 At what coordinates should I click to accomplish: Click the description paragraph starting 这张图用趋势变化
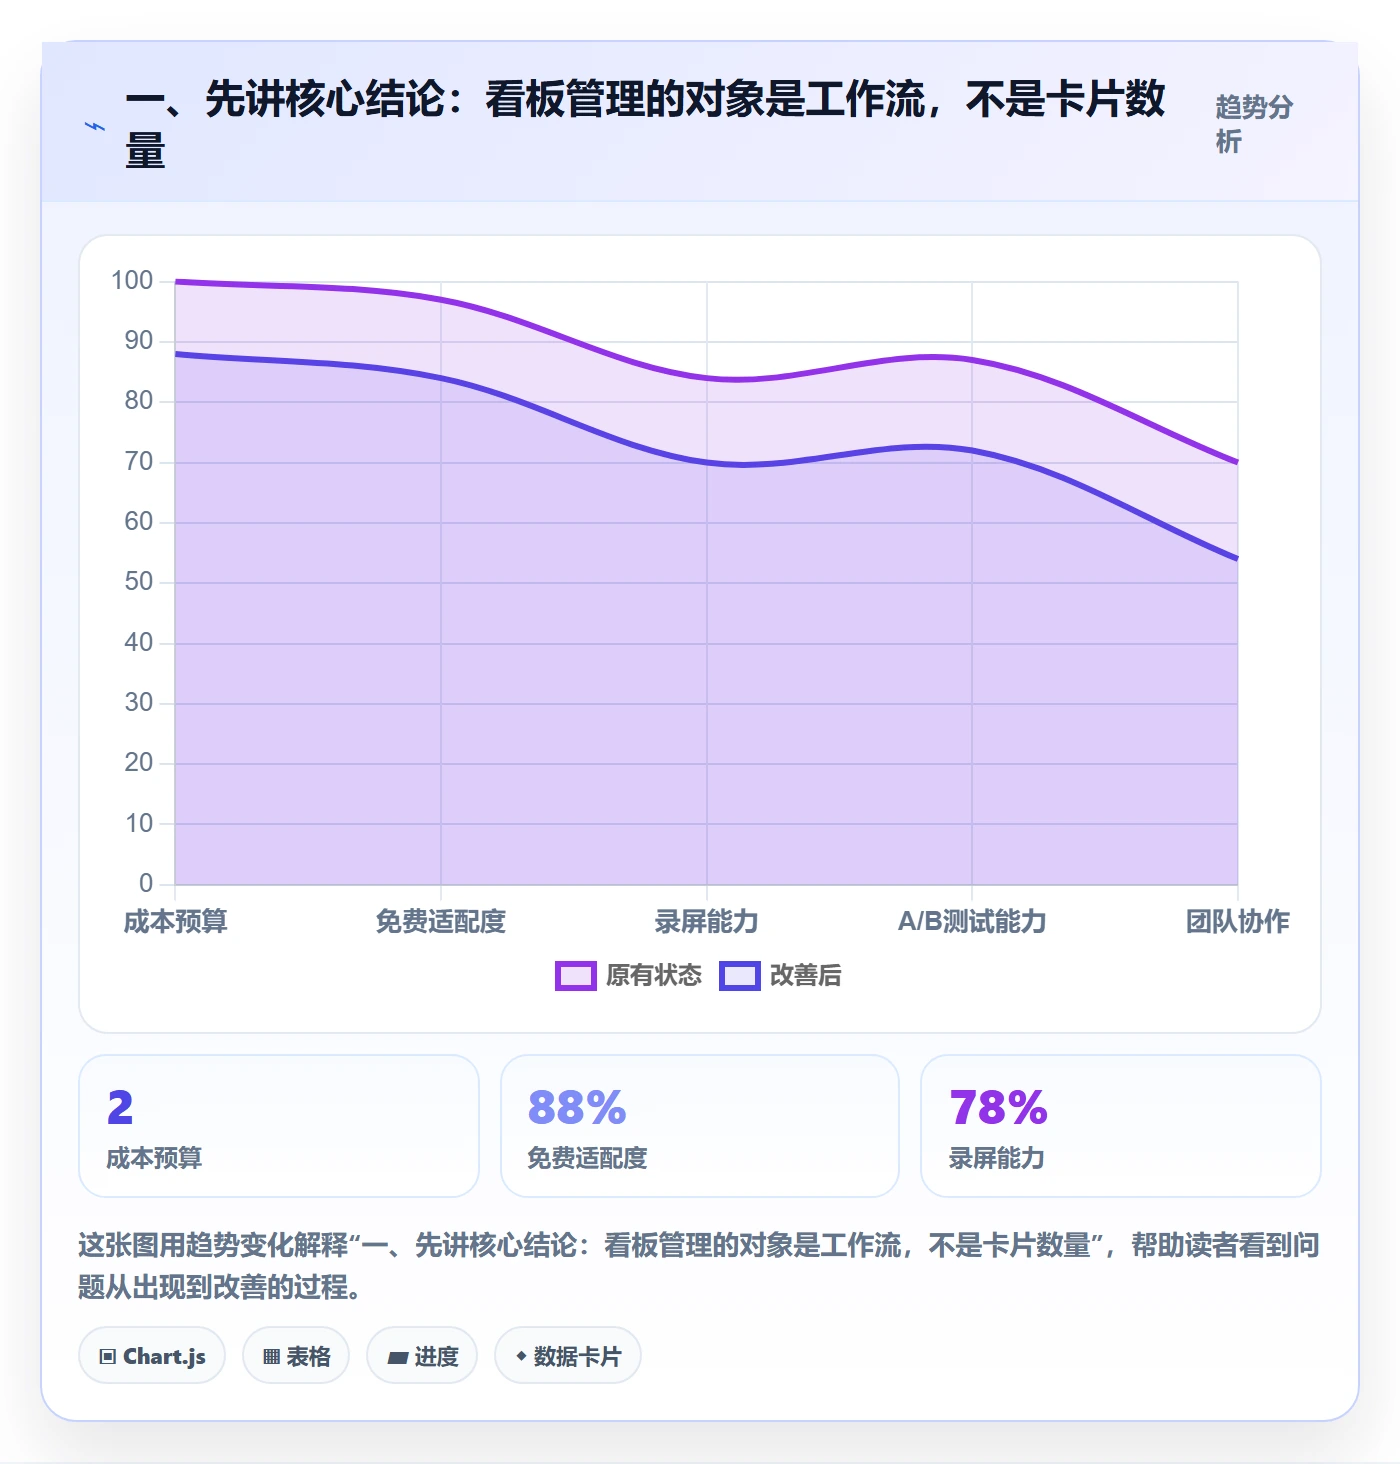(x=699, y=1266)
